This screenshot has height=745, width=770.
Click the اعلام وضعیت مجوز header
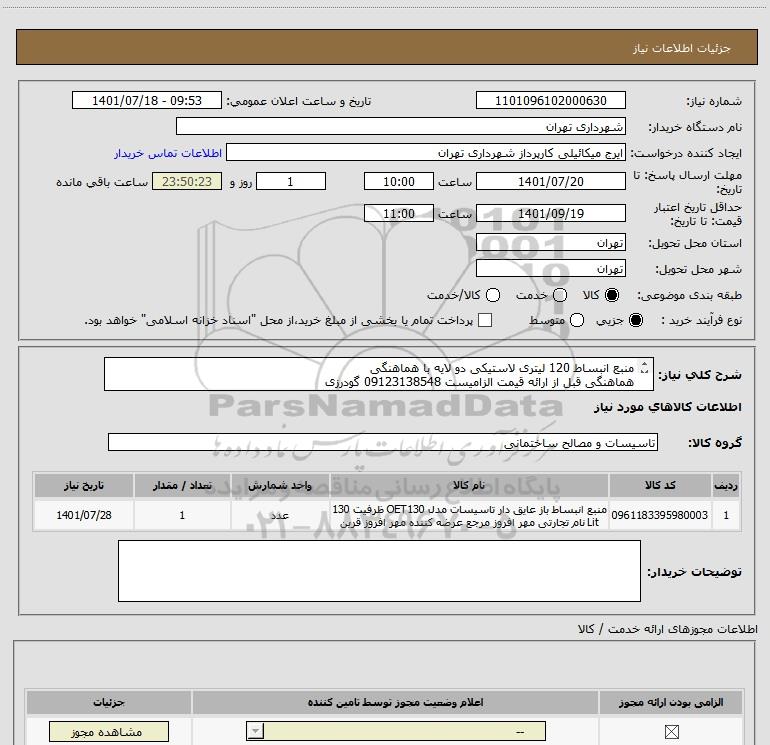pos(395,702)
